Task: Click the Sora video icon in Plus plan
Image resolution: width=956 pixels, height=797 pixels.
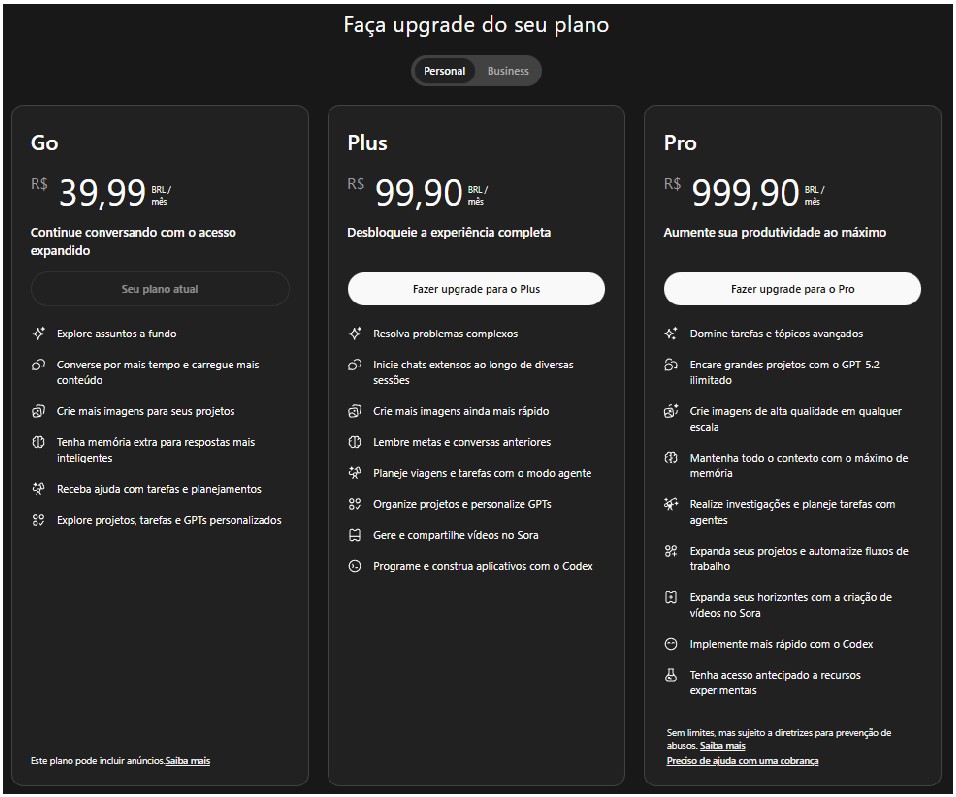Action: [354, 535]
